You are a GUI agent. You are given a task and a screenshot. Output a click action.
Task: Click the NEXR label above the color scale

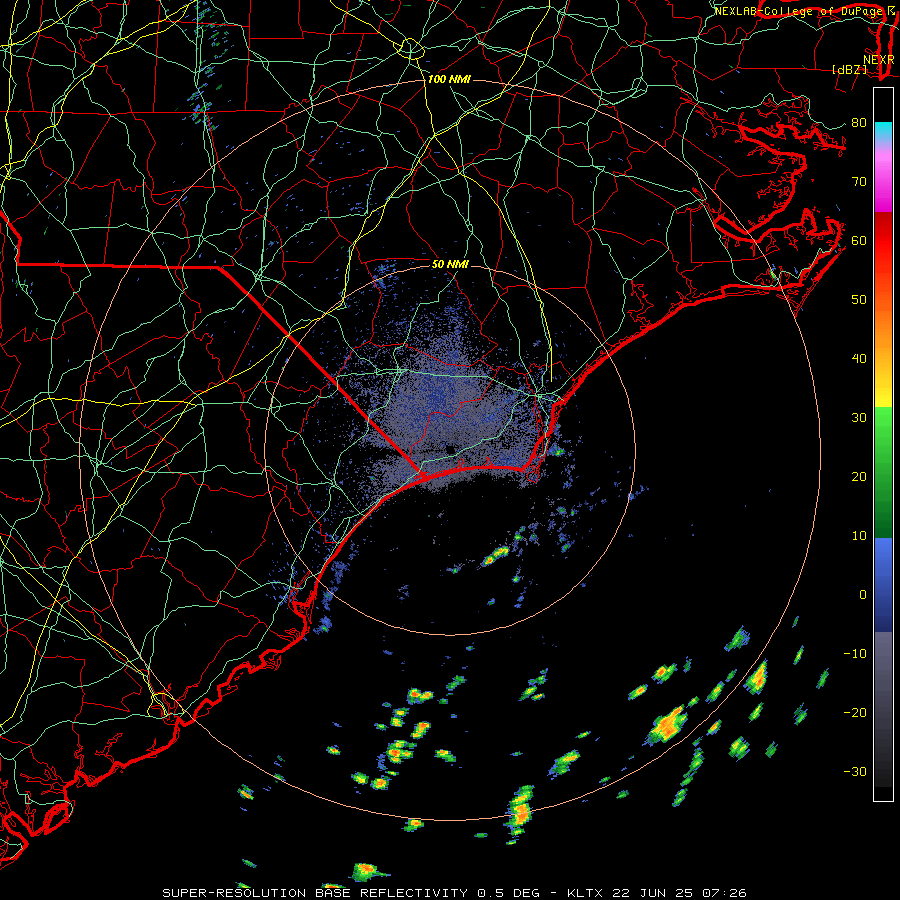tap(879, 59)
